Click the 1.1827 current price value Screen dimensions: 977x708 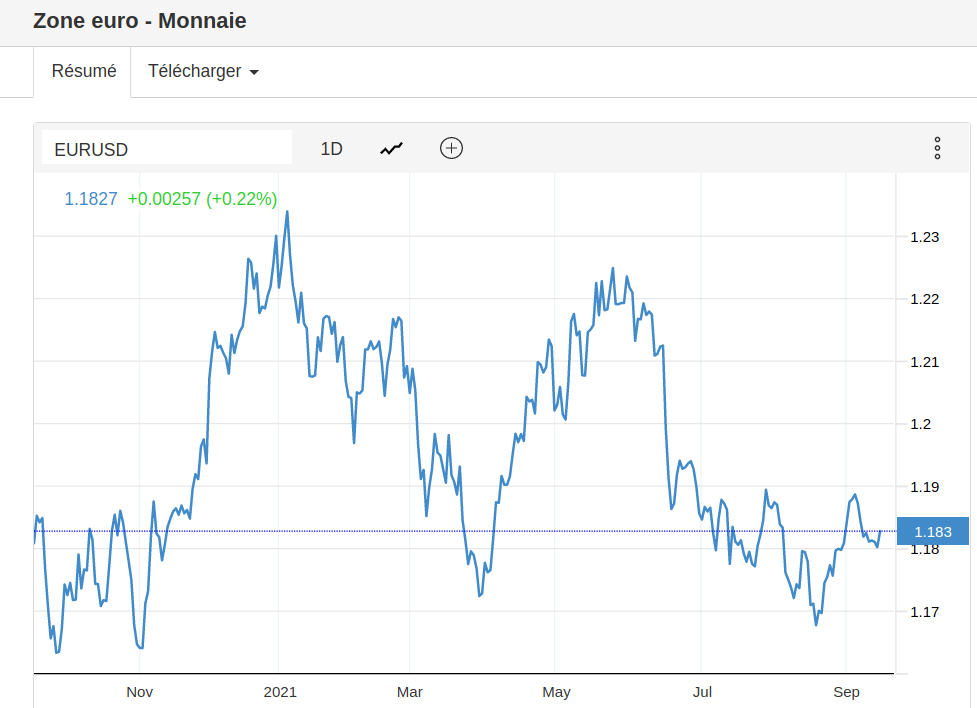click(91, 199)
